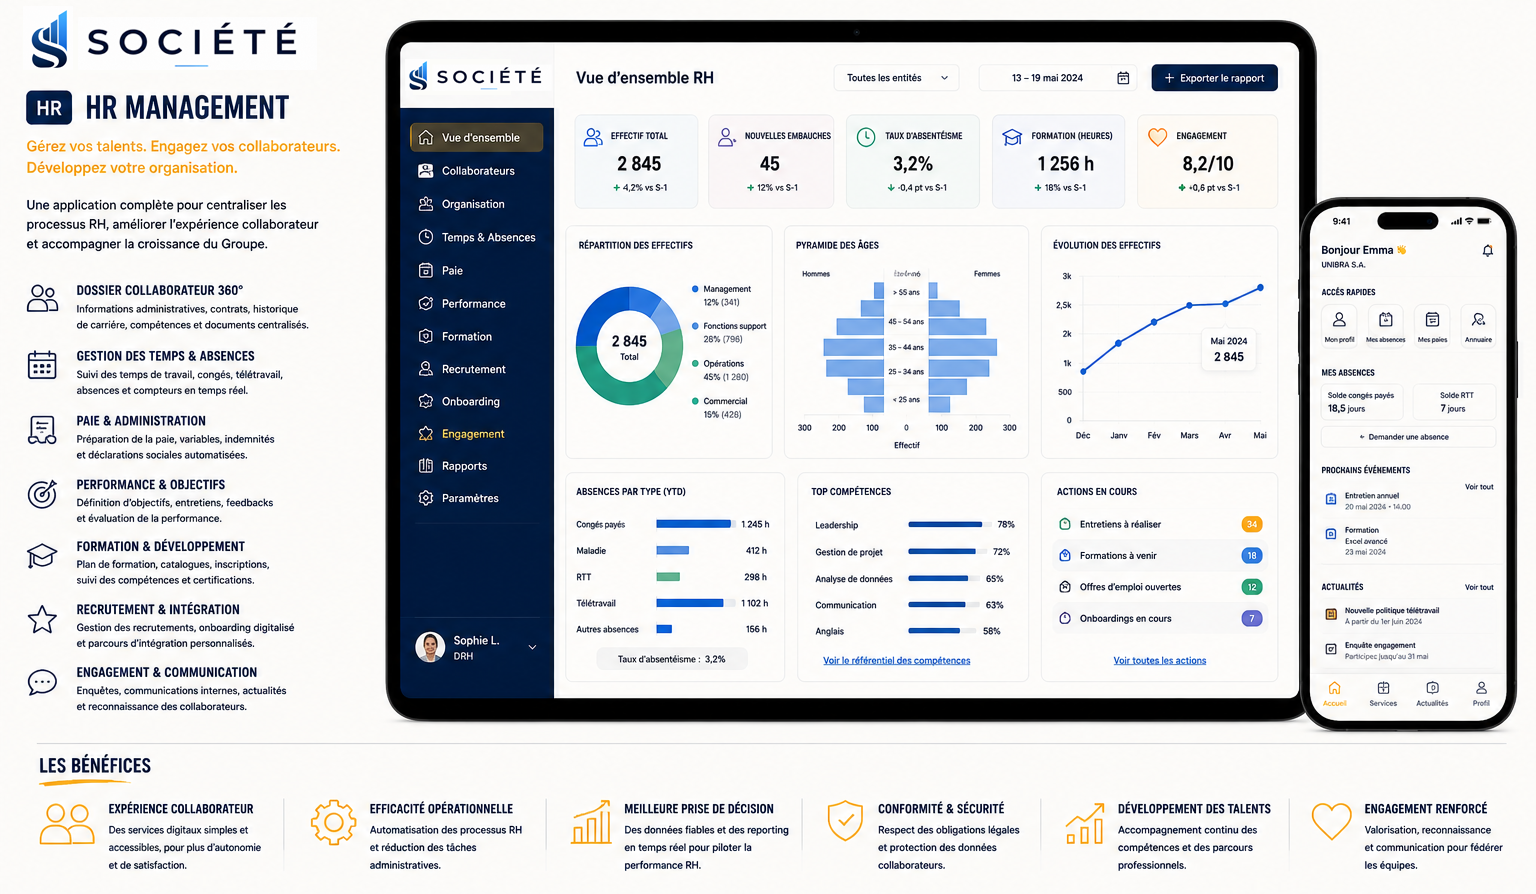Tap Voir tout beside the Actualités heading
The image size is (1536, 894).
(1479, 587)
